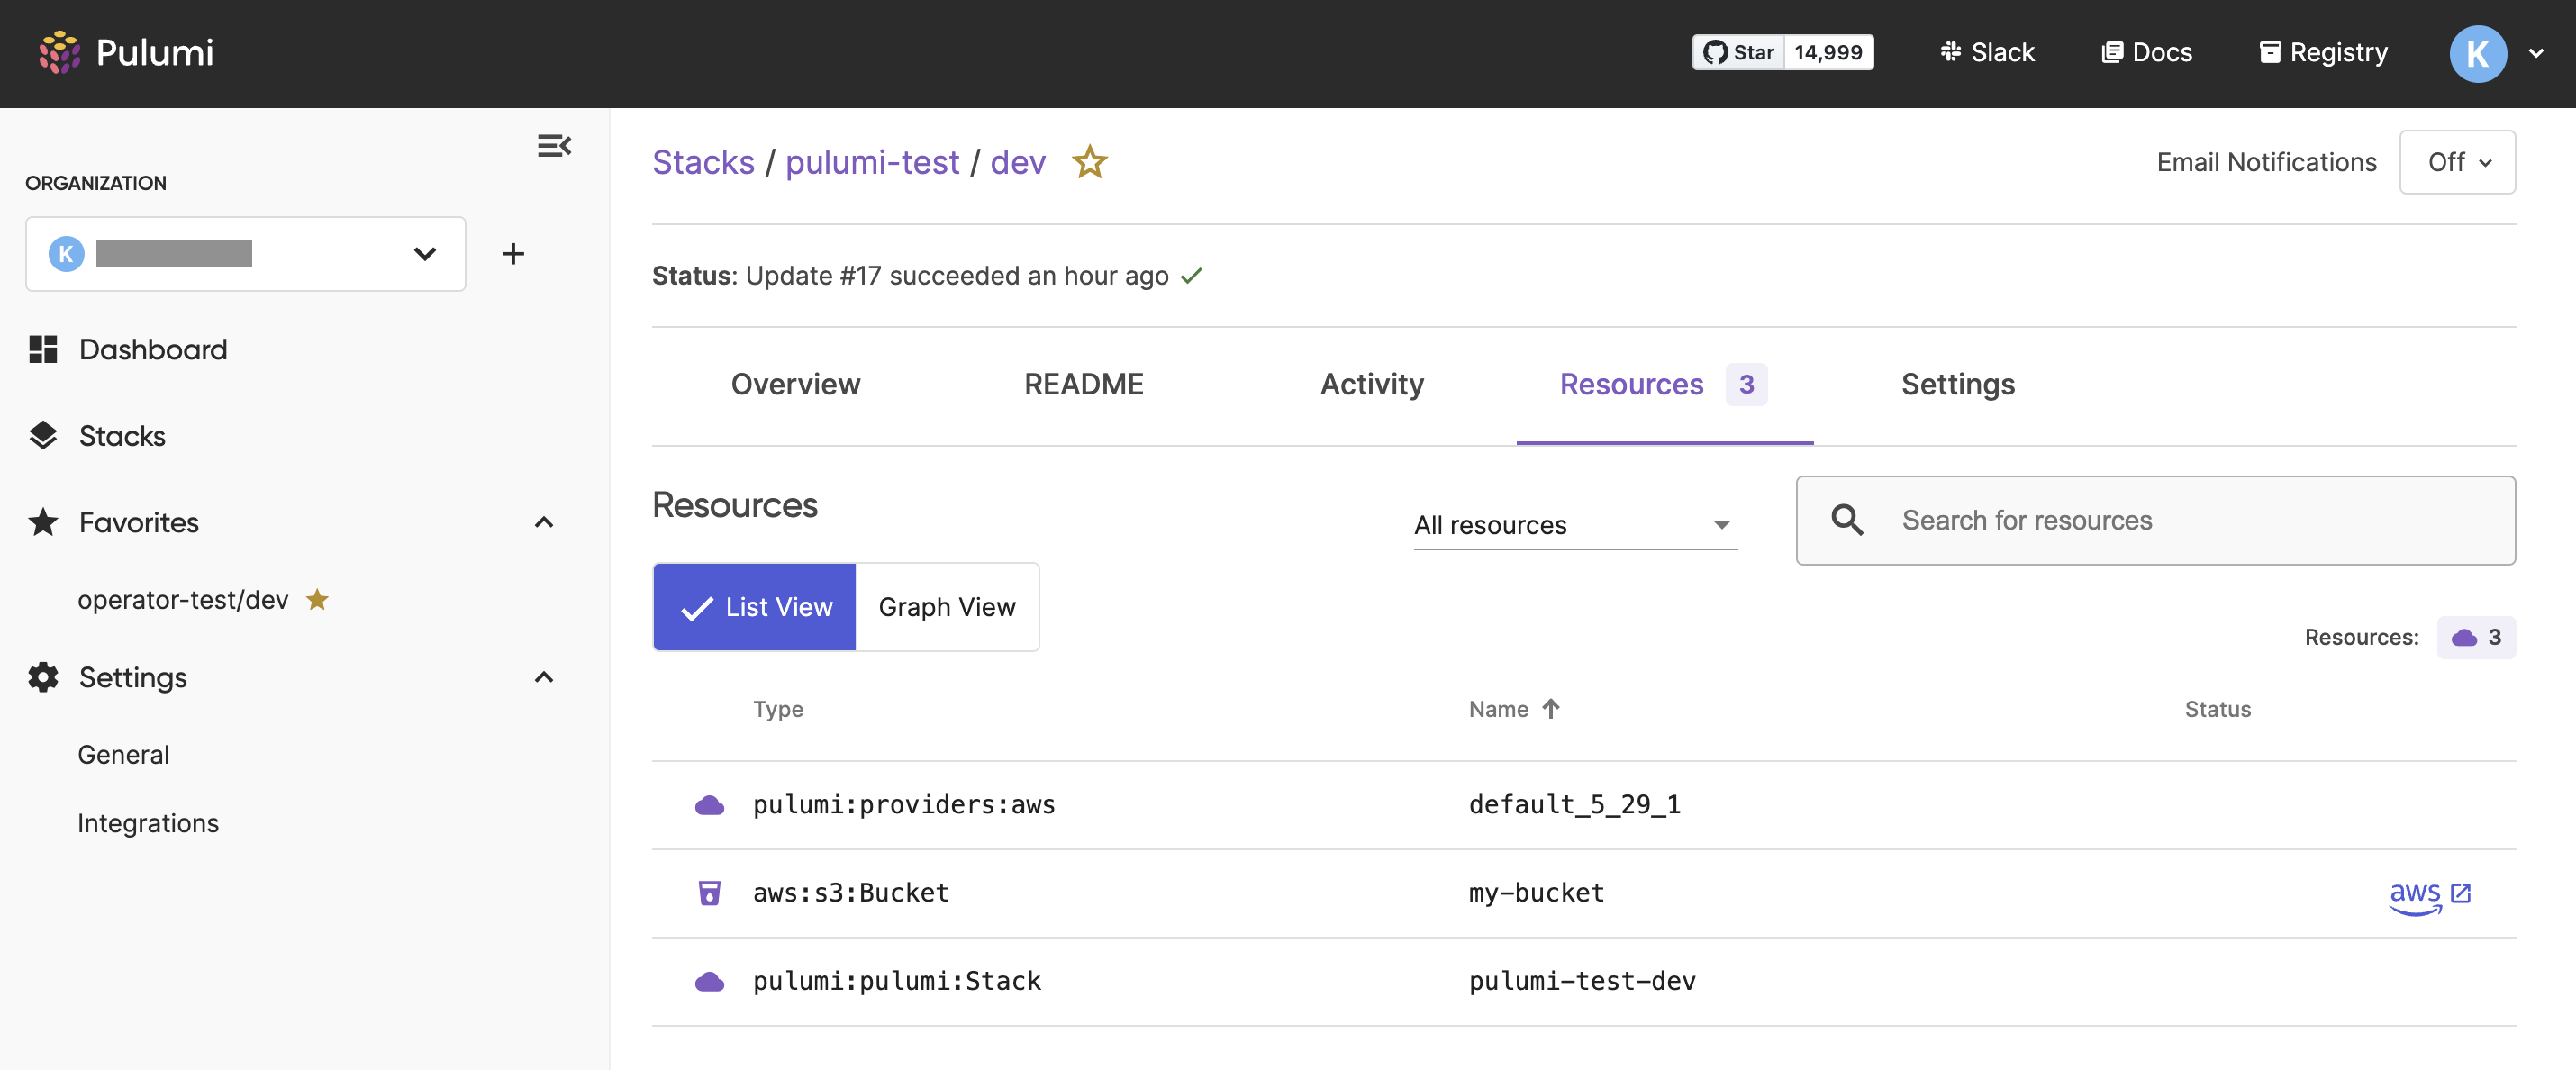The image size is (2576, 1070).
Task: Open operator-test/dev favorite stack
Action: pos(183,600)
